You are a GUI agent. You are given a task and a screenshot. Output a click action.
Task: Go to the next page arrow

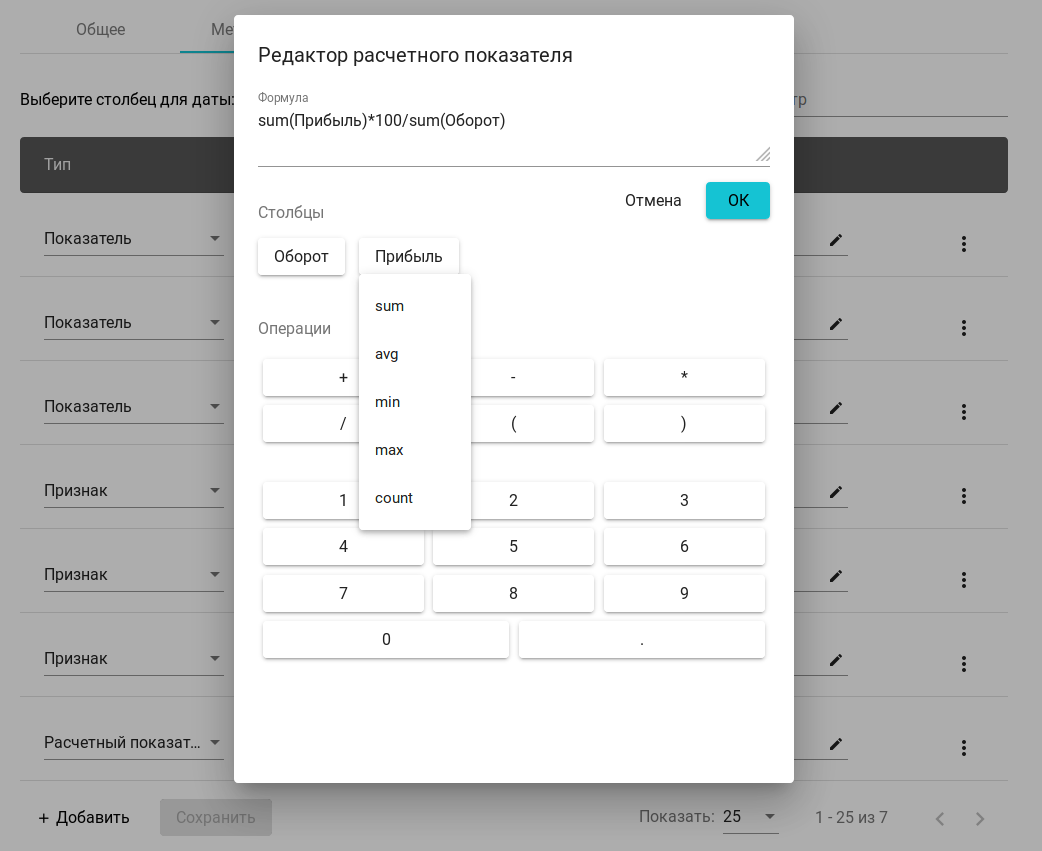pos(980,819)
